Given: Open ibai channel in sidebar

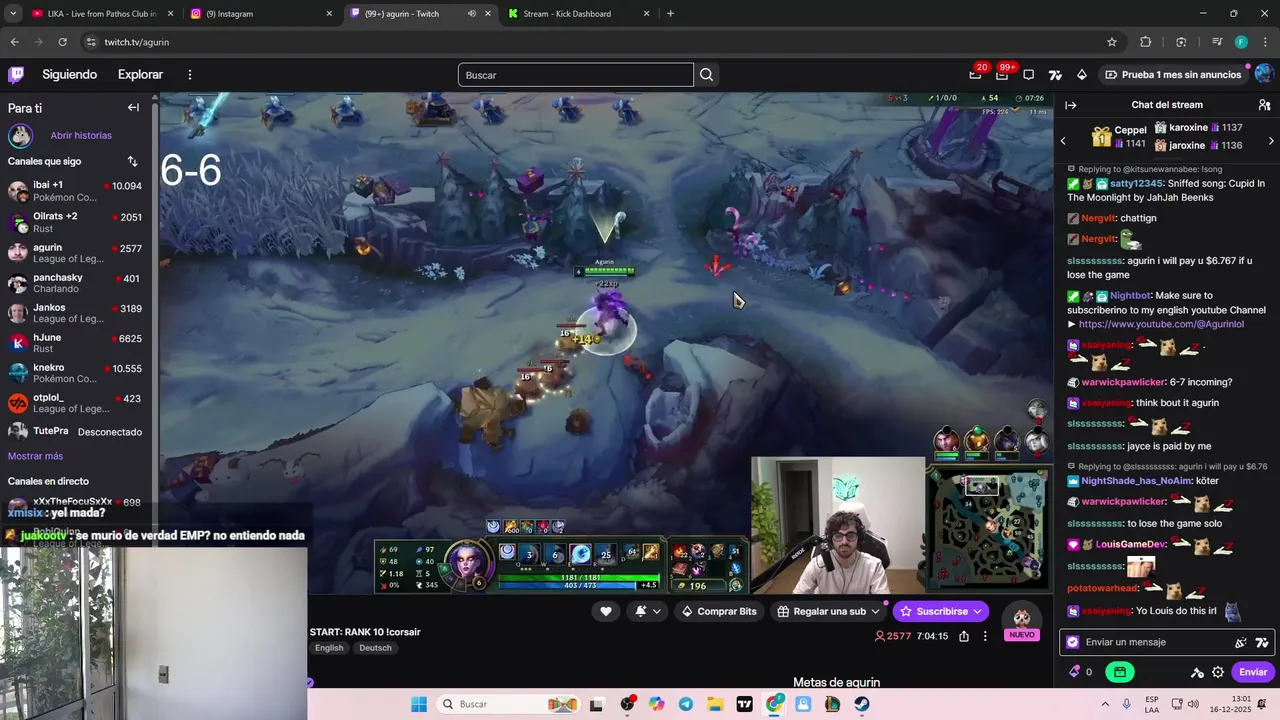Looking at the screenshot, I should 75,191.
